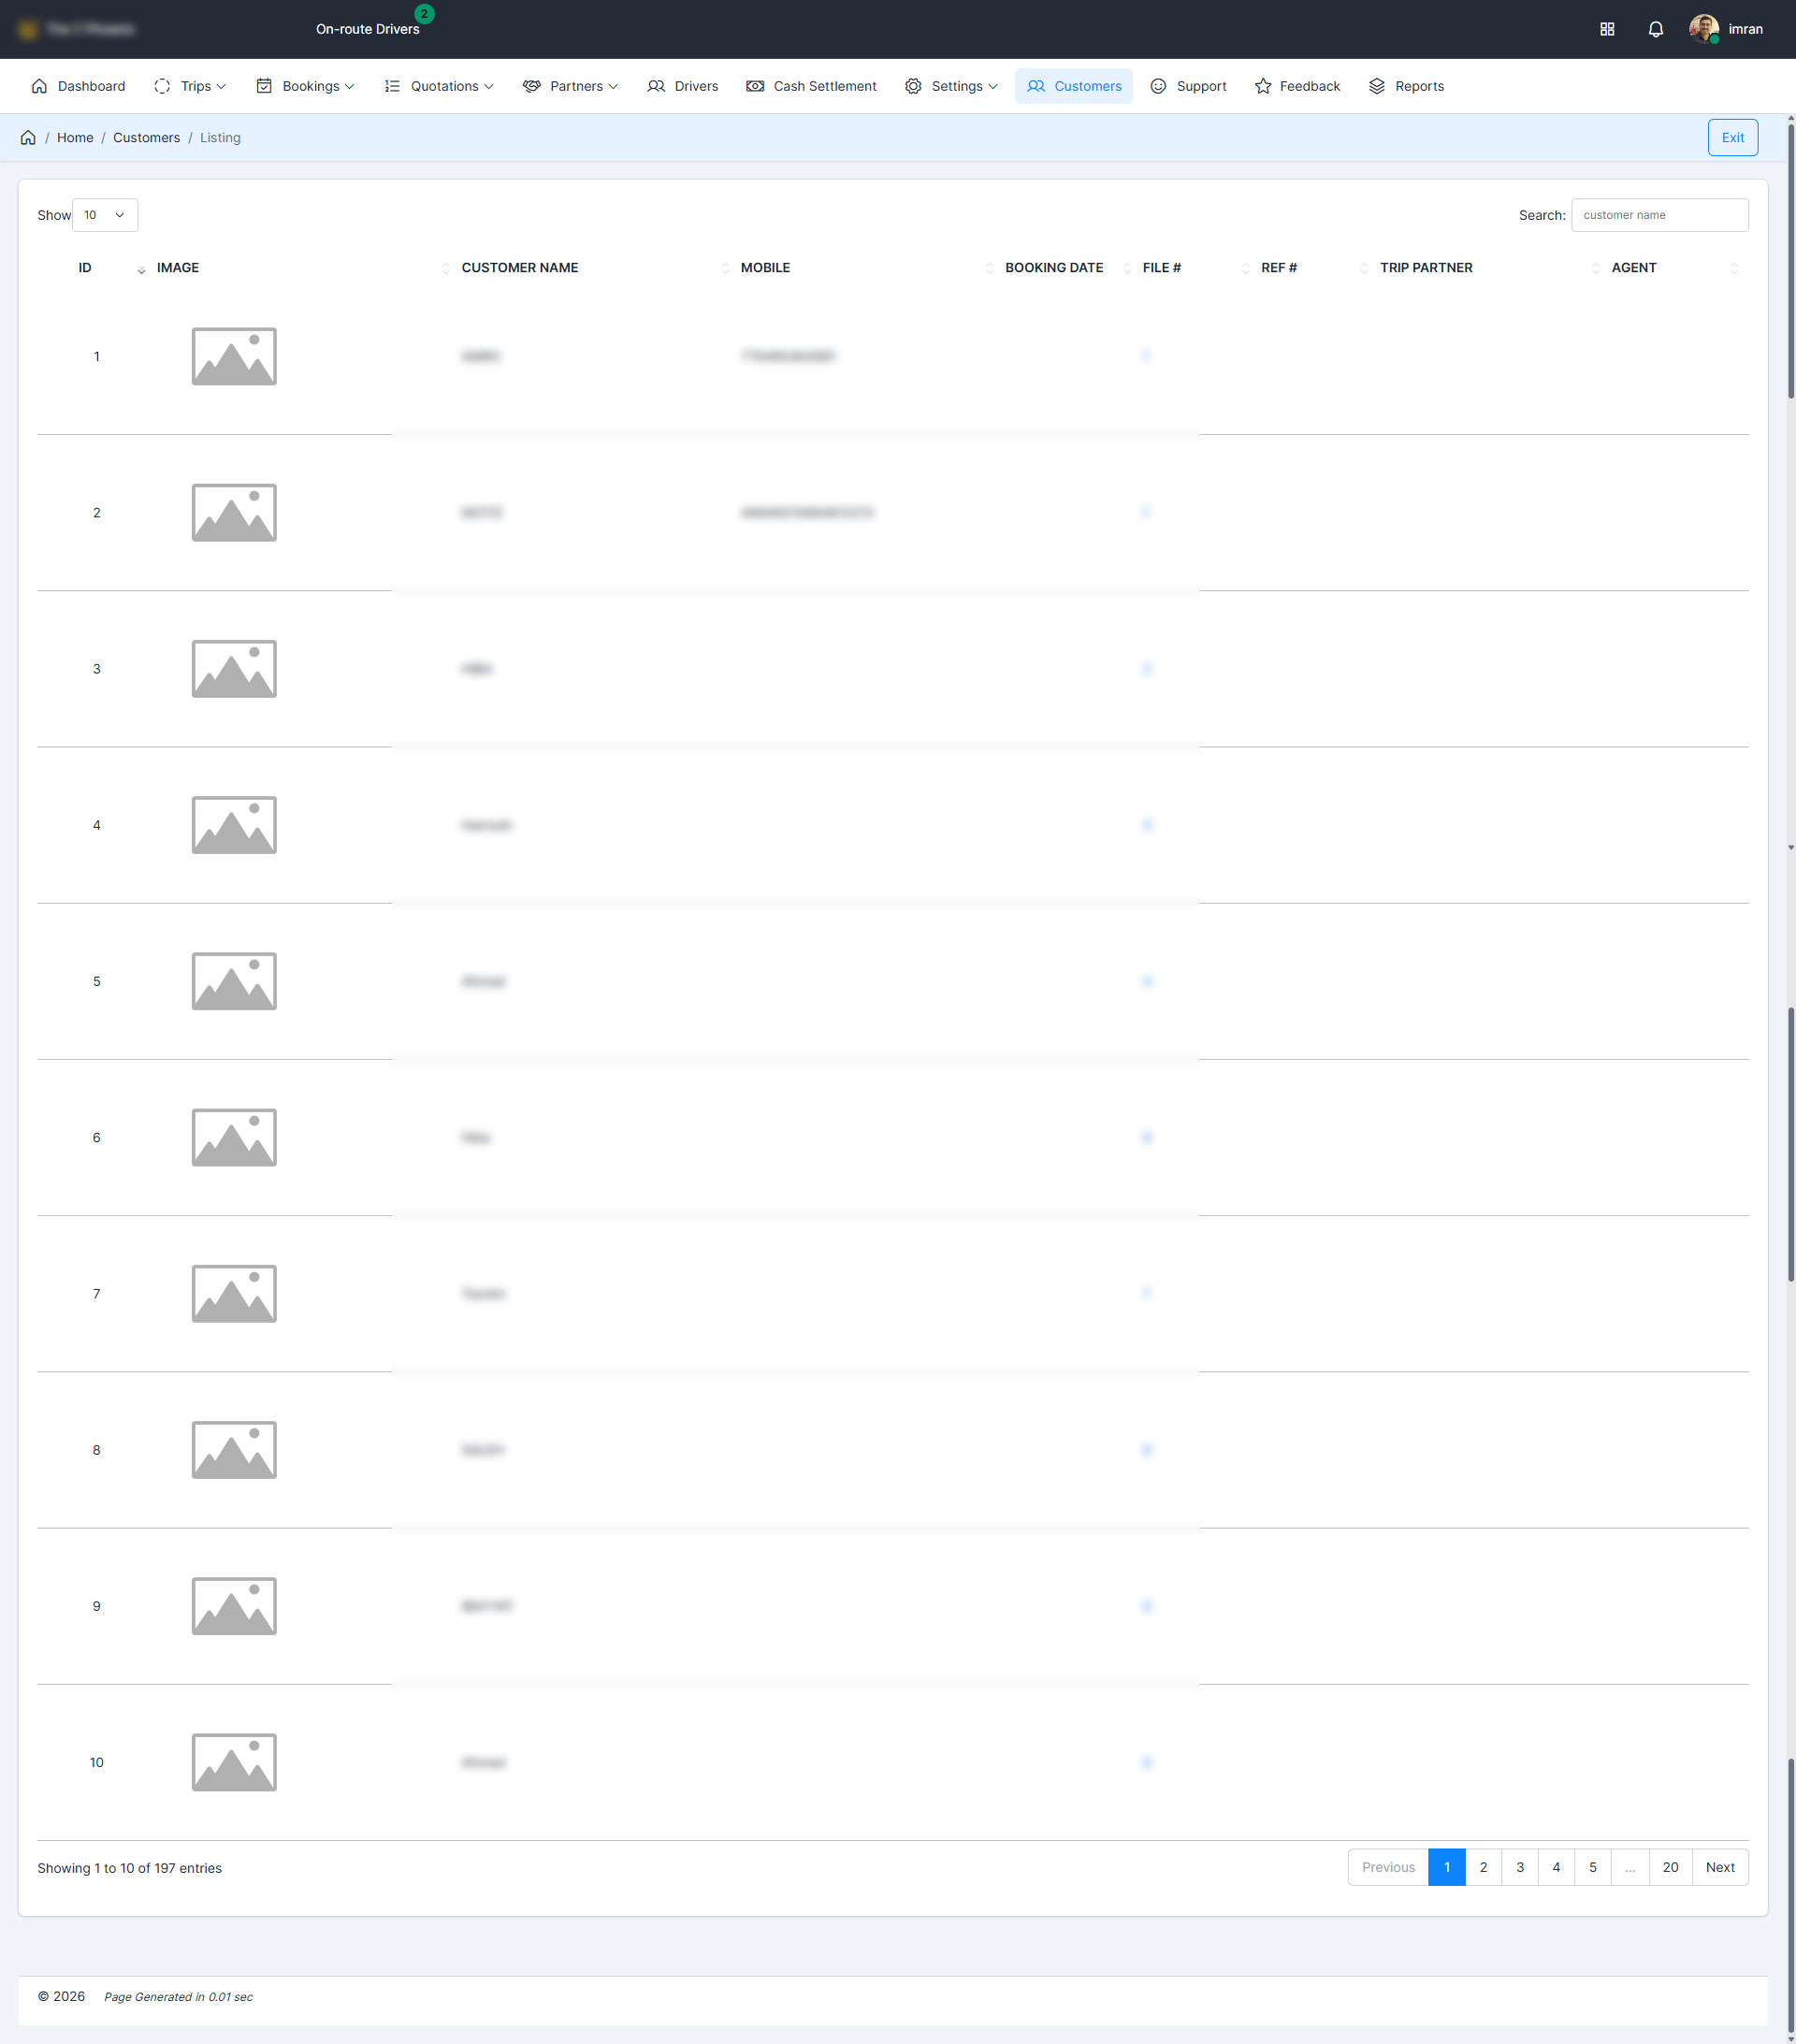Click the home icon in breadcrumb

coord(28,138)
